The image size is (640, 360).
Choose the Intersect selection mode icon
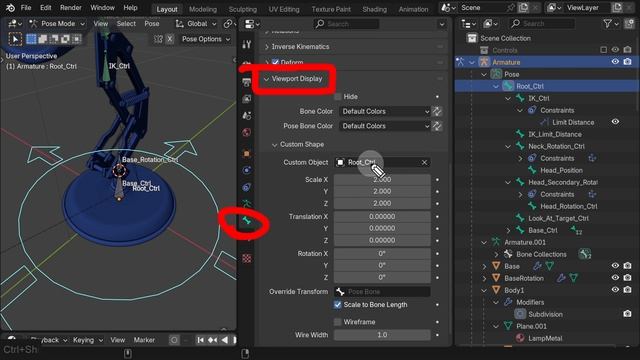pyautogui.click(x=77, y=39)
